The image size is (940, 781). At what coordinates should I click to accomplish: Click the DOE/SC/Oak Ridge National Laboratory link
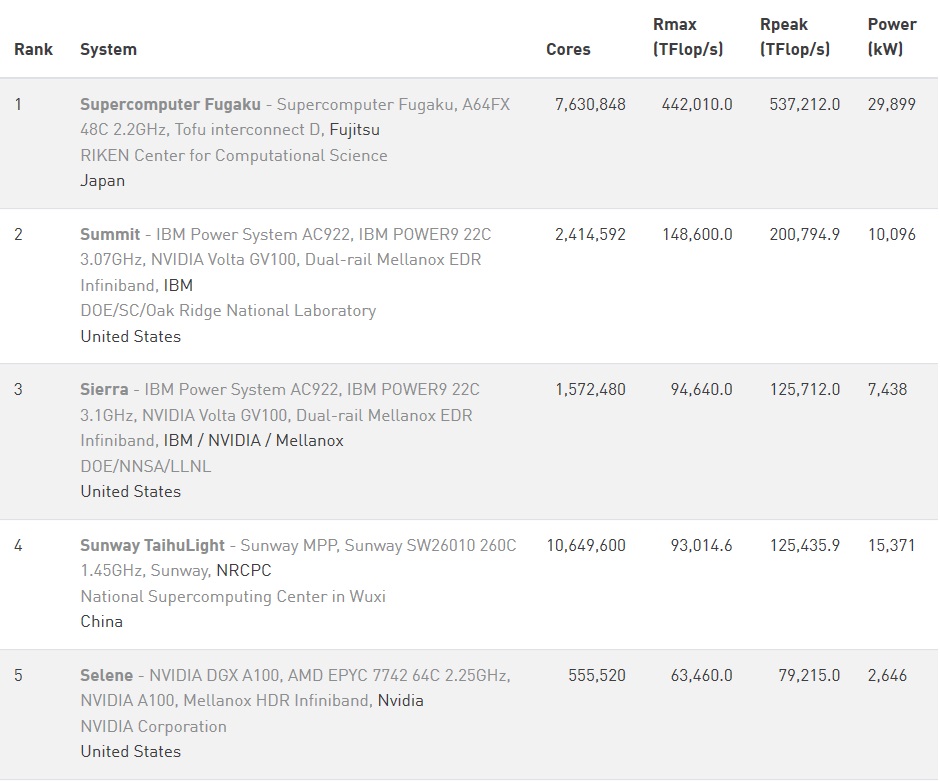228,310
